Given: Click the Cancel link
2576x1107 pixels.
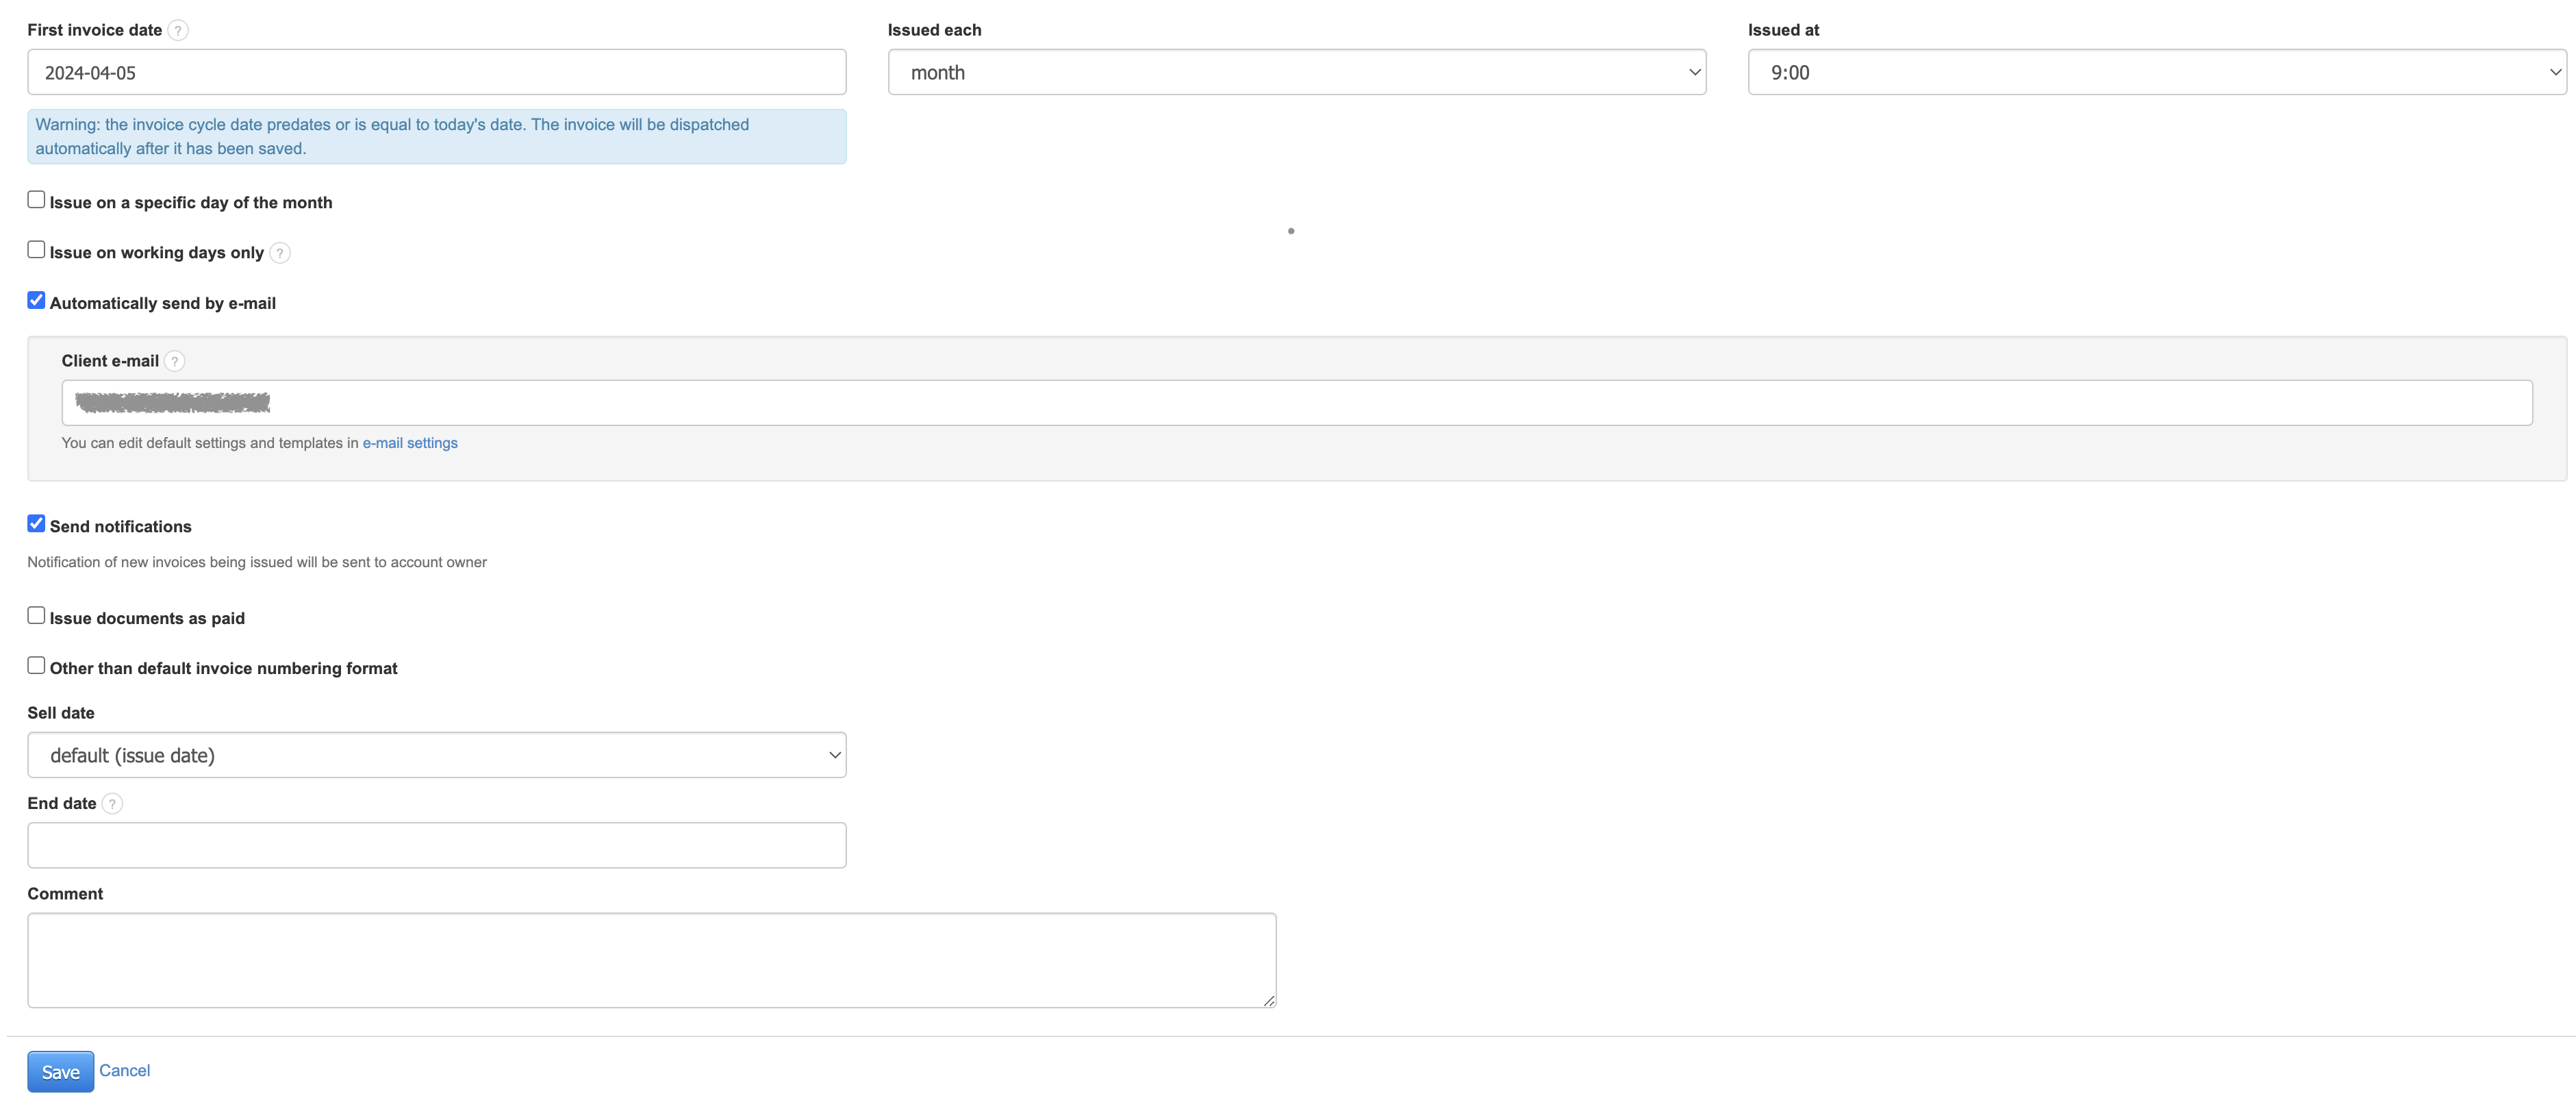Looking at the screenshot, I should (x=124, y=1071).
